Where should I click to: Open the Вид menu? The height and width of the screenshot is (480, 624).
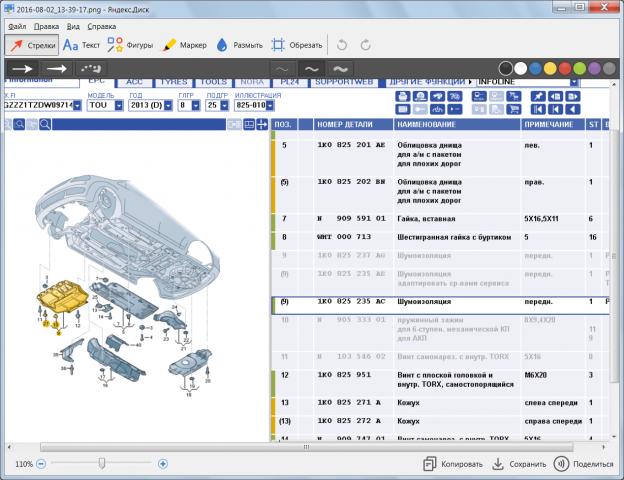(x=73, y=27)
